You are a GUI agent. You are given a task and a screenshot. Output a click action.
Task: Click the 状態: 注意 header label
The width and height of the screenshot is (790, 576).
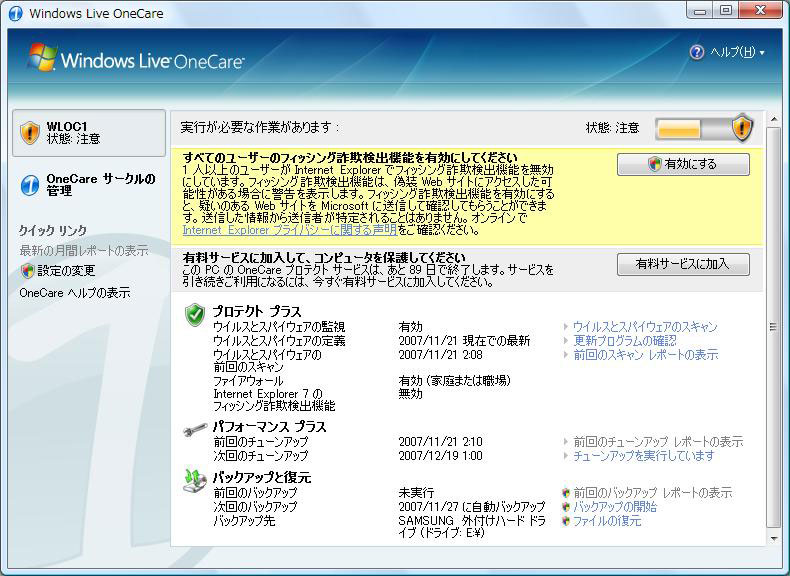612,128
